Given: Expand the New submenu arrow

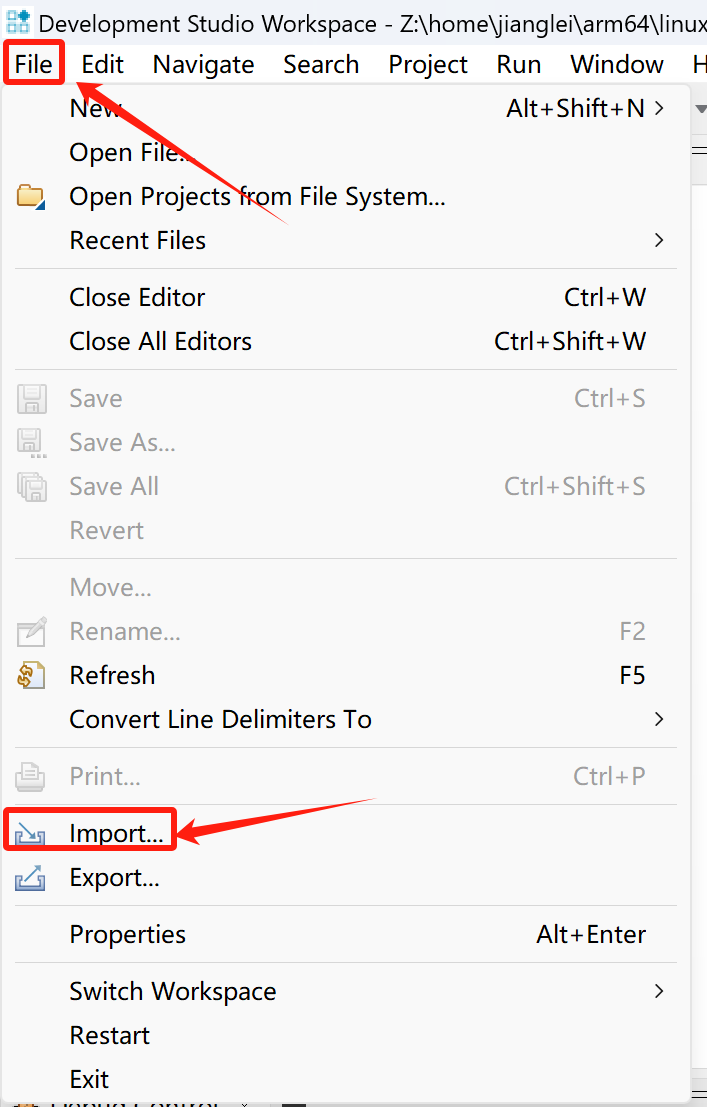Looking at the screenshot, I should 659,108.
